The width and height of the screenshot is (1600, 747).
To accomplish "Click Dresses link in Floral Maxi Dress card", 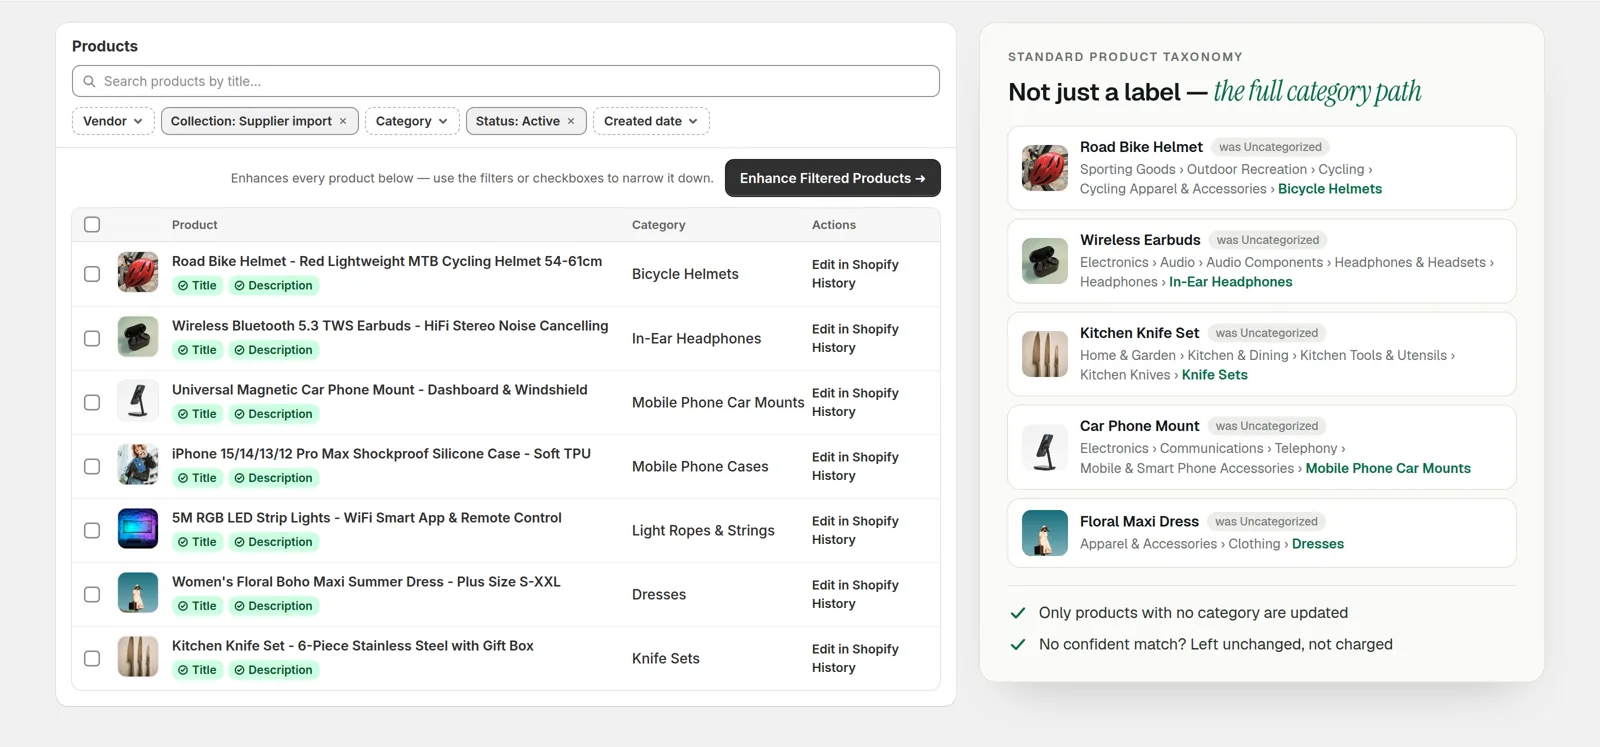I will click(x=1318, y=544).
